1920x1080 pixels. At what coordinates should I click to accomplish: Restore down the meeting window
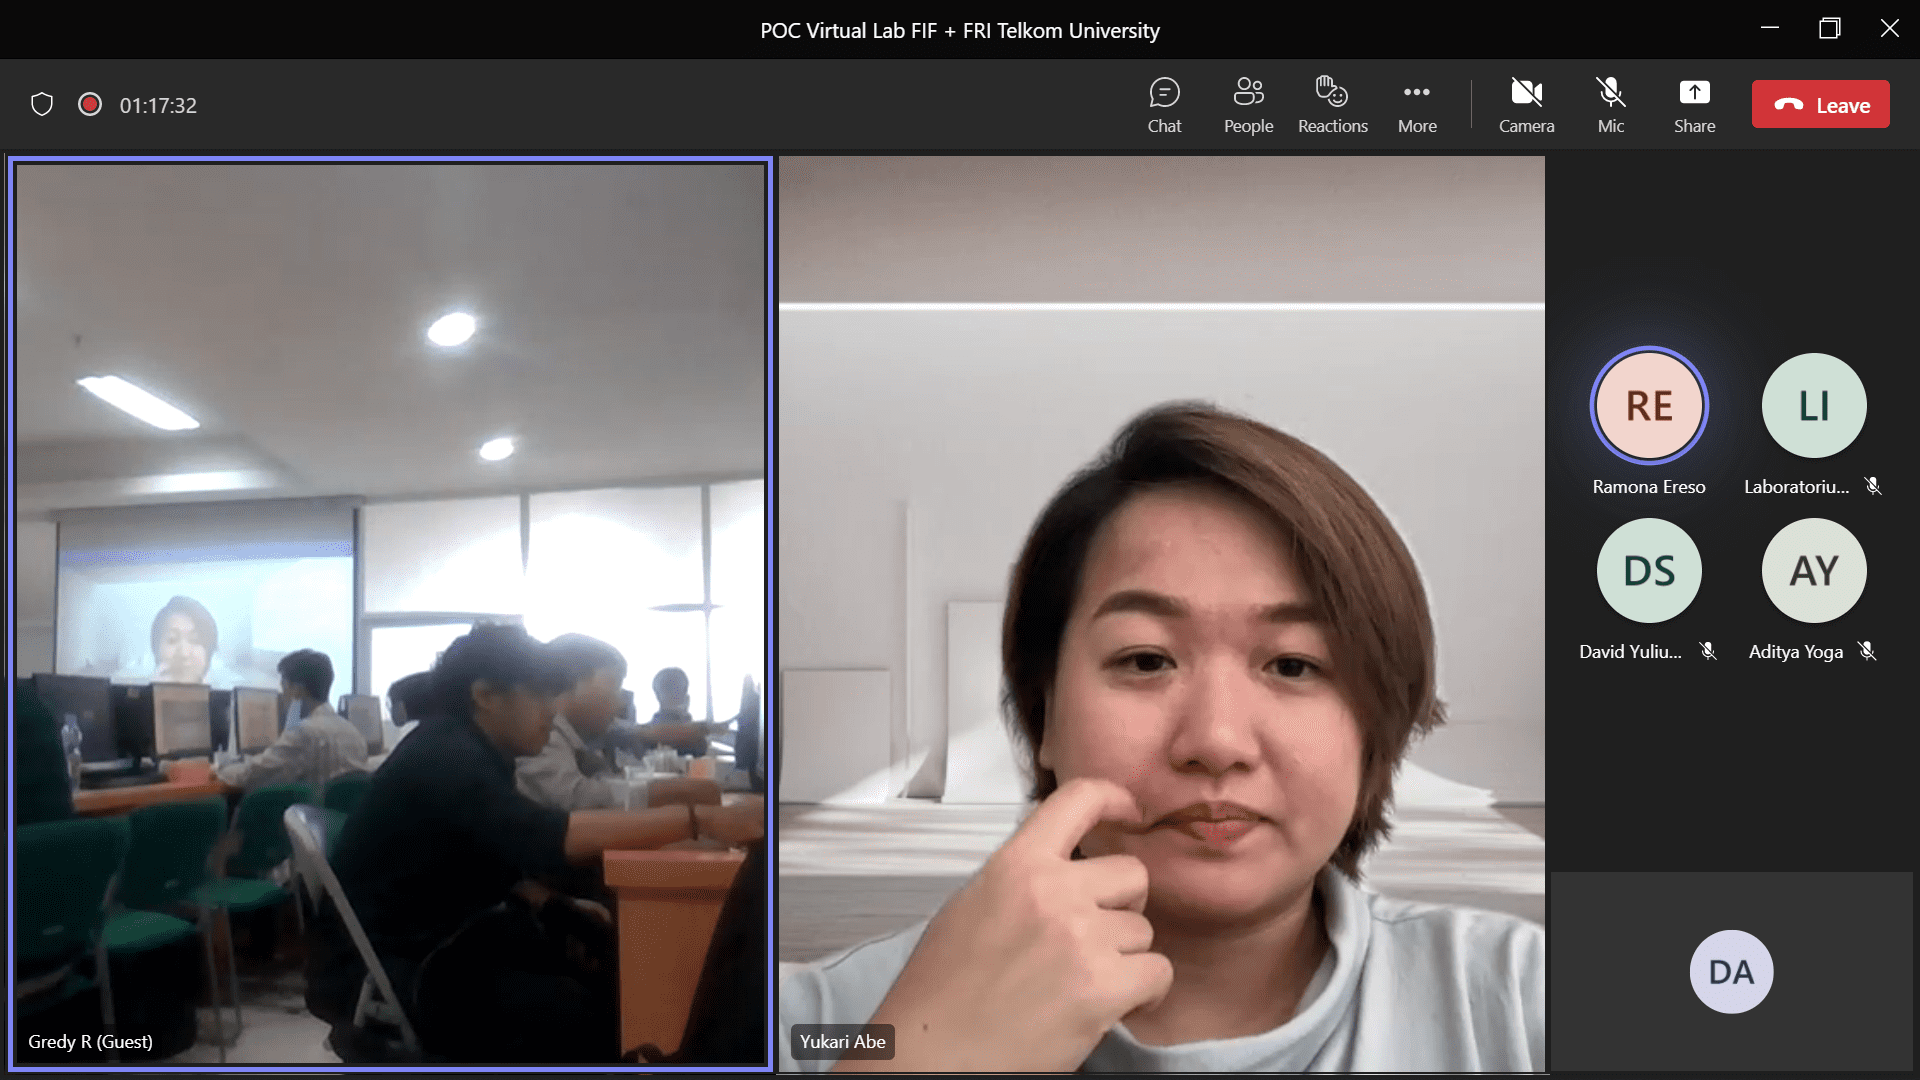1829,28
